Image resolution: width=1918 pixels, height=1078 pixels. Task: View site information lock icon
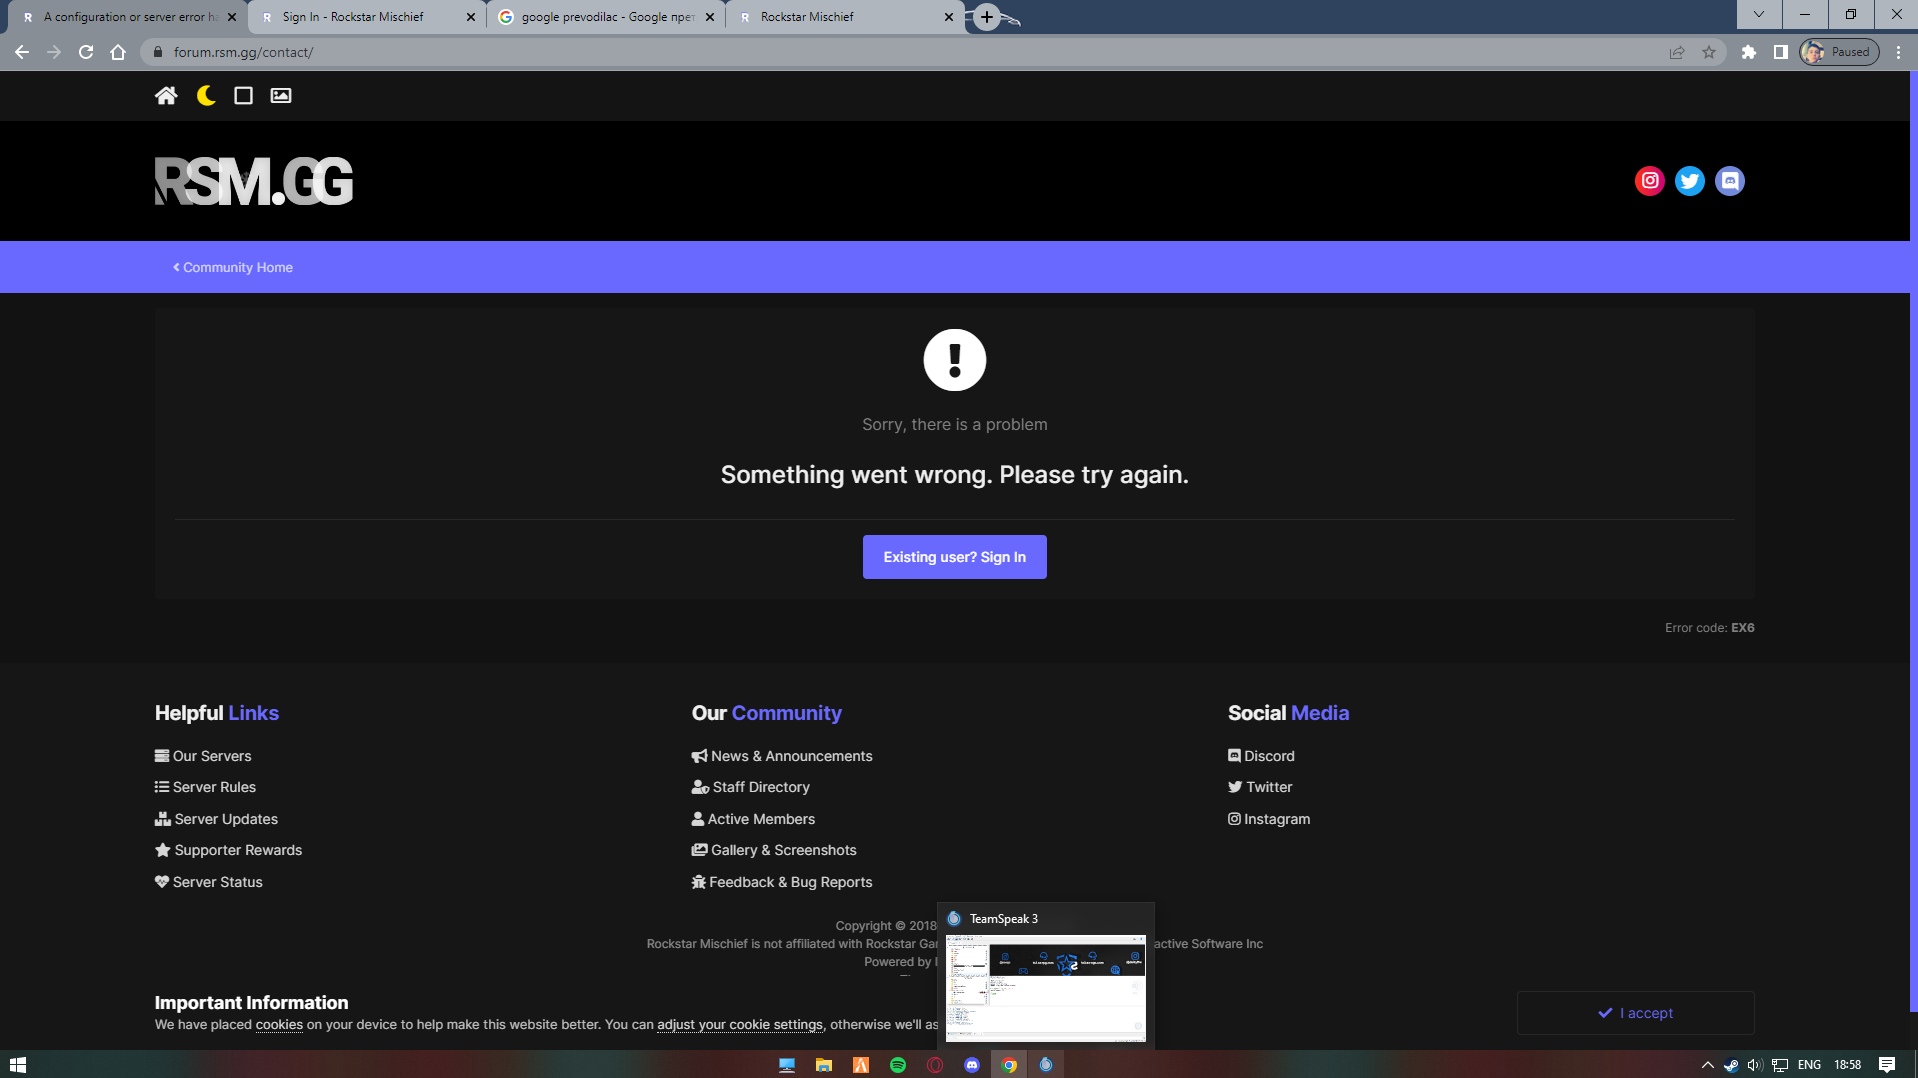(x=158, y=52)
